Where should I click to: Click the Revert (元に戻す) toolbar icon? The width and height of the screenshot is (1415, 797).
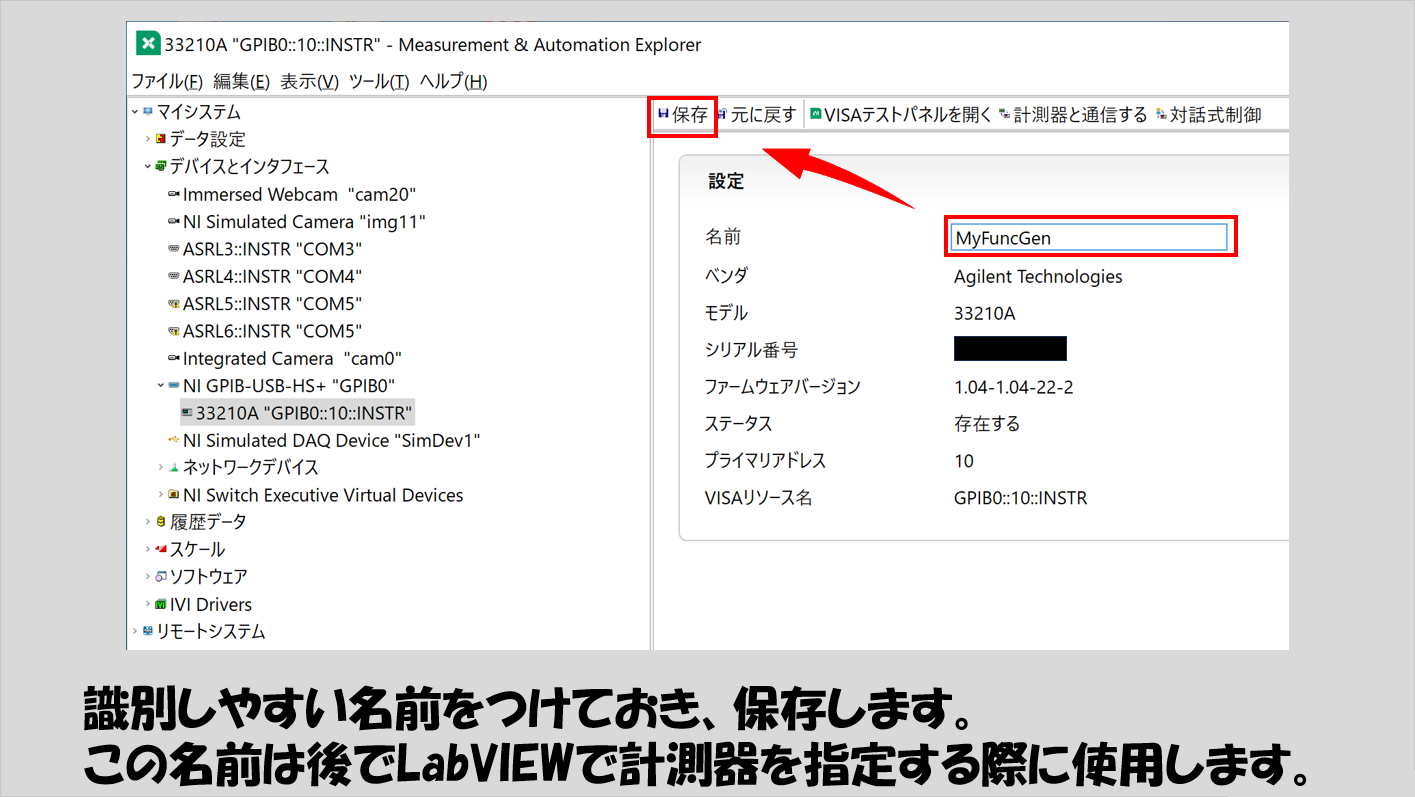tap(723, 115)
